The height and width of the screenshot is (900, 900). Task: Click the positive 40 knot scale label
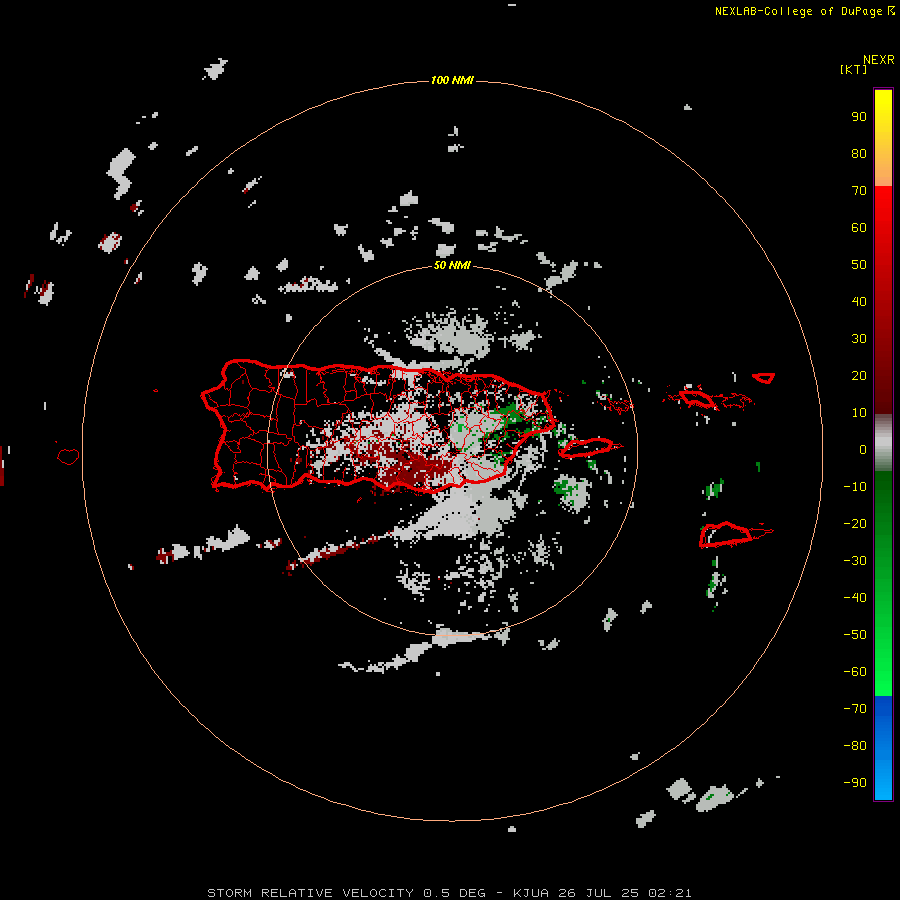pyautogui.click(x=859, y=301)
